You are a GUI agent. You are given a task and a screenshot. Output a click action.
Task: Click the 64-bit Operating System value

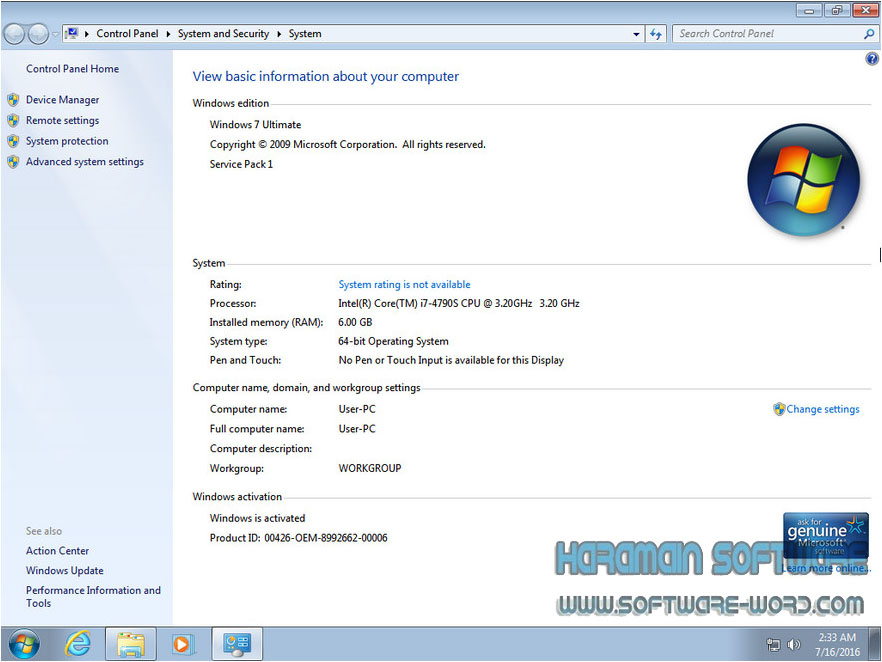(x=393, y=341)
